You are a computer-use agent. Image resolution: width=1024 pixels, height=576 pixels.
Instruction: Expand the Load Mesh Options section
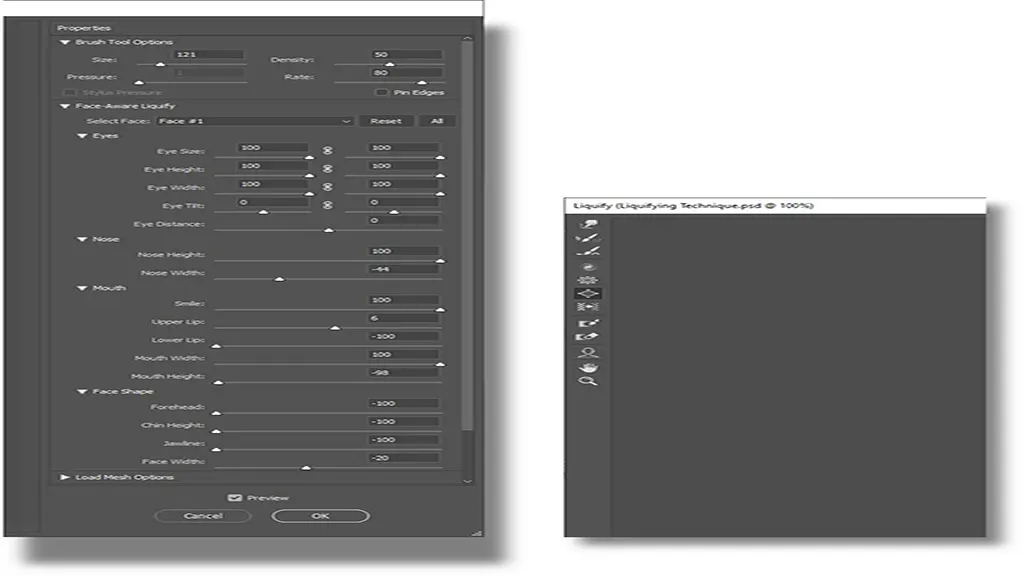pyautogui.click(x=65, y=477)
